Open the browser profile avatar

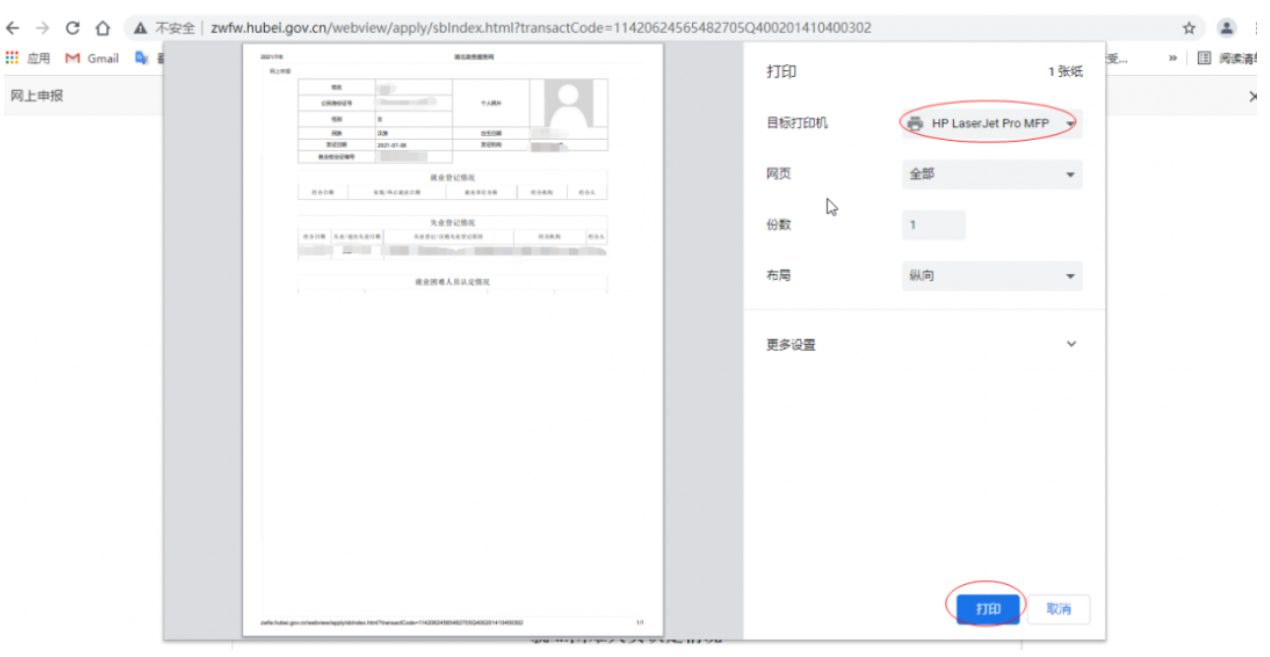1226,28
